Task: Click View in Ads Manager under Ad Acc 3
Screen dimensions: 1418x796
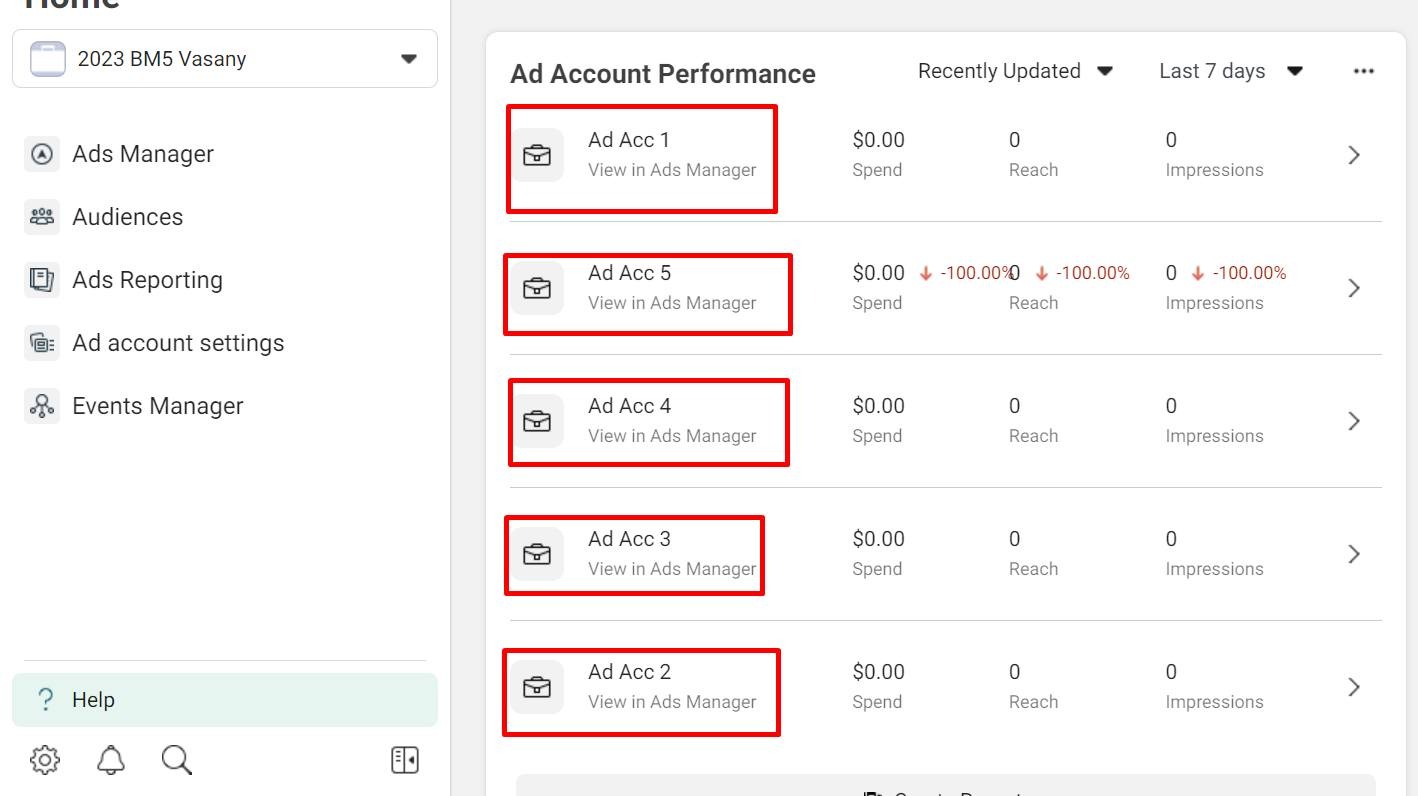Action: pyautogui.click(x=672, y=569)
